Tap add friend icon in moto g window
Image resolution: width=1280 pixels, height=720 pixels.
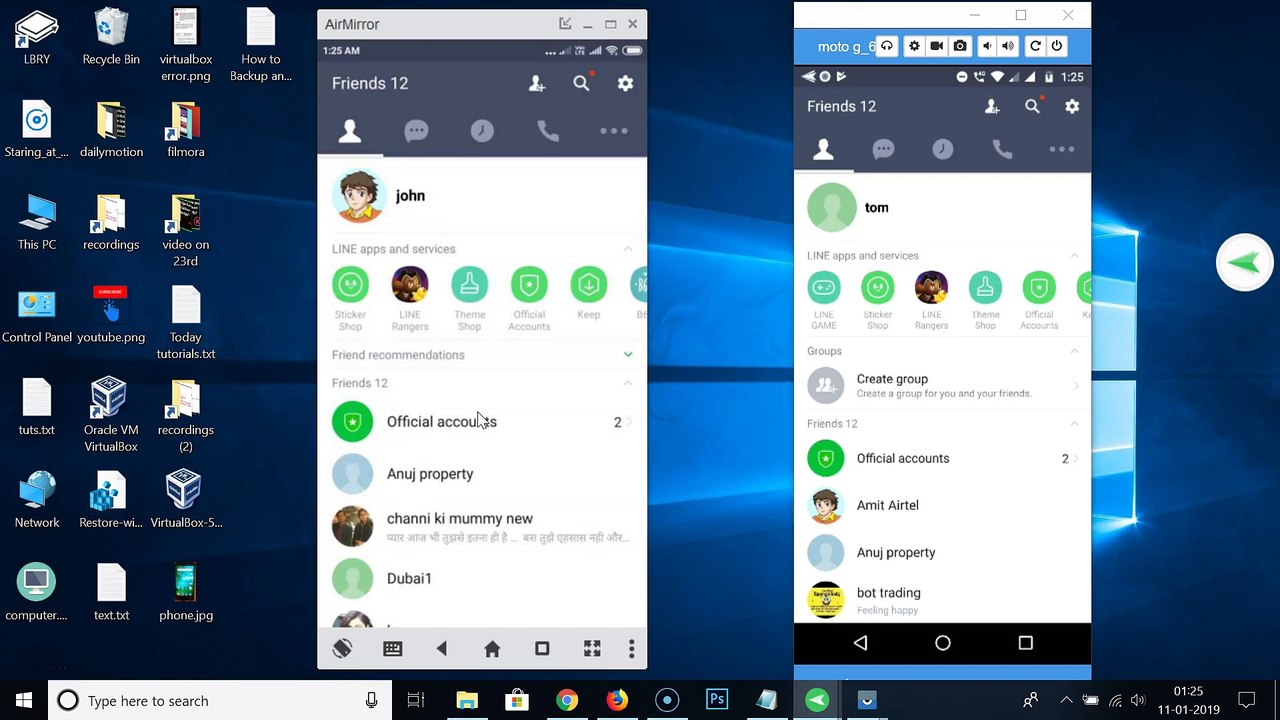992,106
